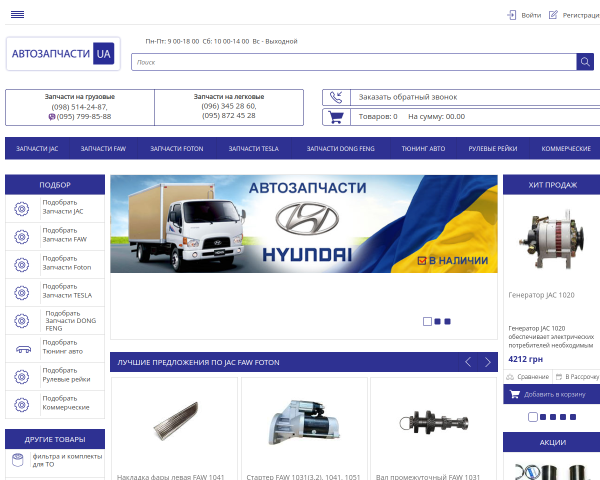The width and height of the screenshot is (600, 480).
Task: Open РУЛЕВЫЕ РЕЙКИ menu item
Action: click(x=493, y=149)
